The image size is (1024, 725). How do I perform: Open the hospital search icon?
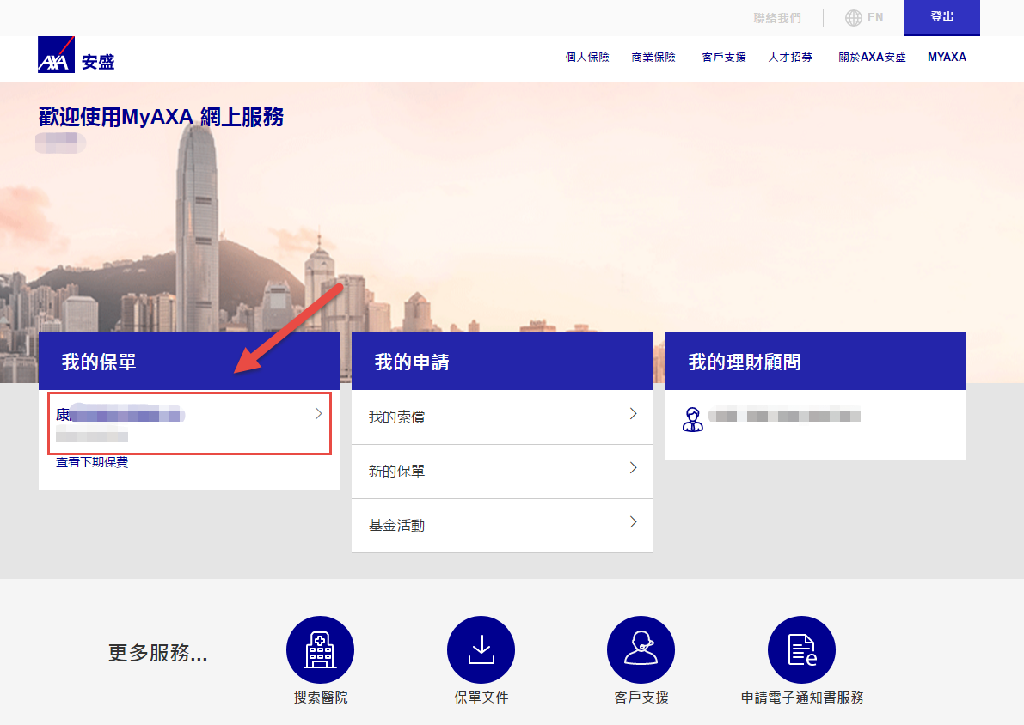(320, 650)
